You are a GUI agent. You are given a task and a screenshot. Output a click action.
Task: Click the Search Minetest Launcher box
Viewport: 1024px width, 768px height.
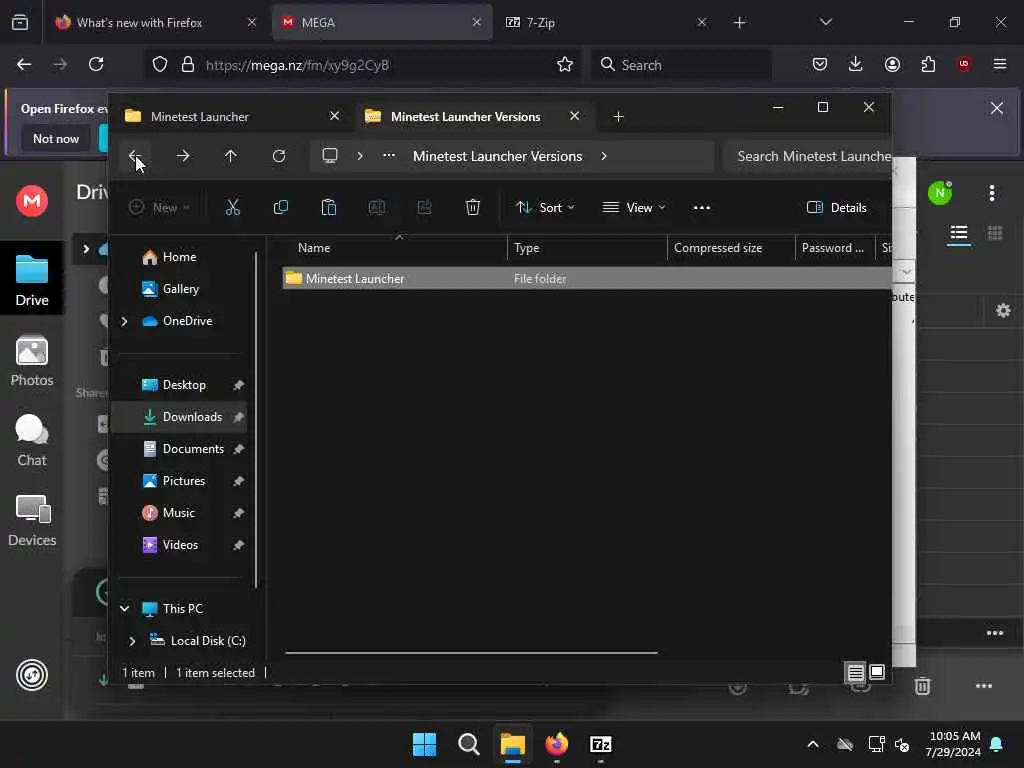[808, 156]
